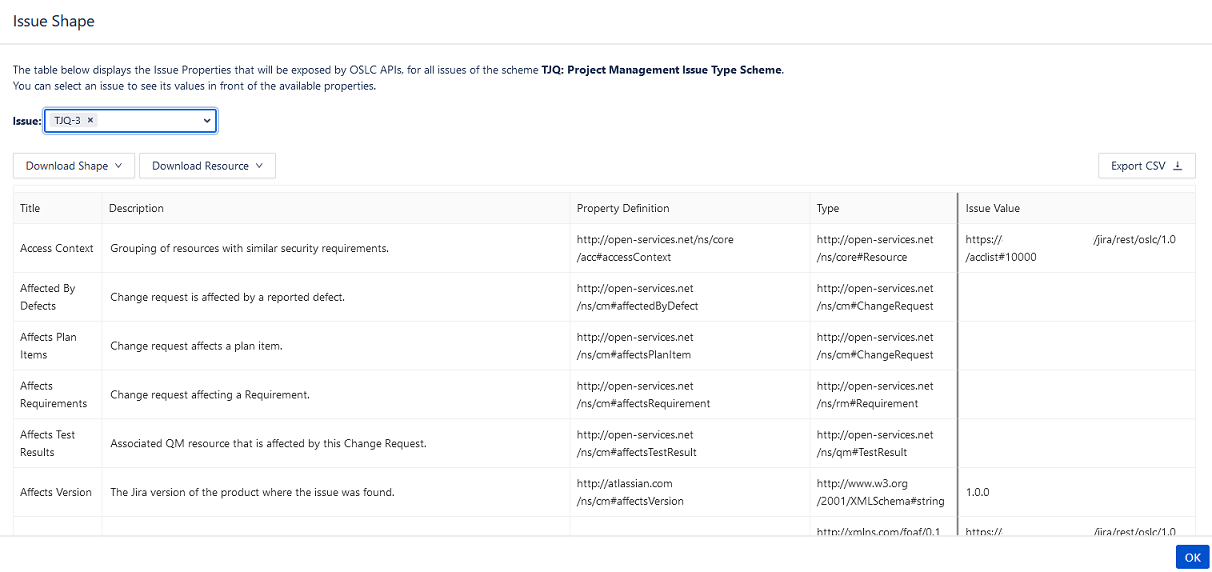Screen dimensions: 1212x572
Task: Select the Affects Plan Items title cell
Action: click(x=57, y=346)
